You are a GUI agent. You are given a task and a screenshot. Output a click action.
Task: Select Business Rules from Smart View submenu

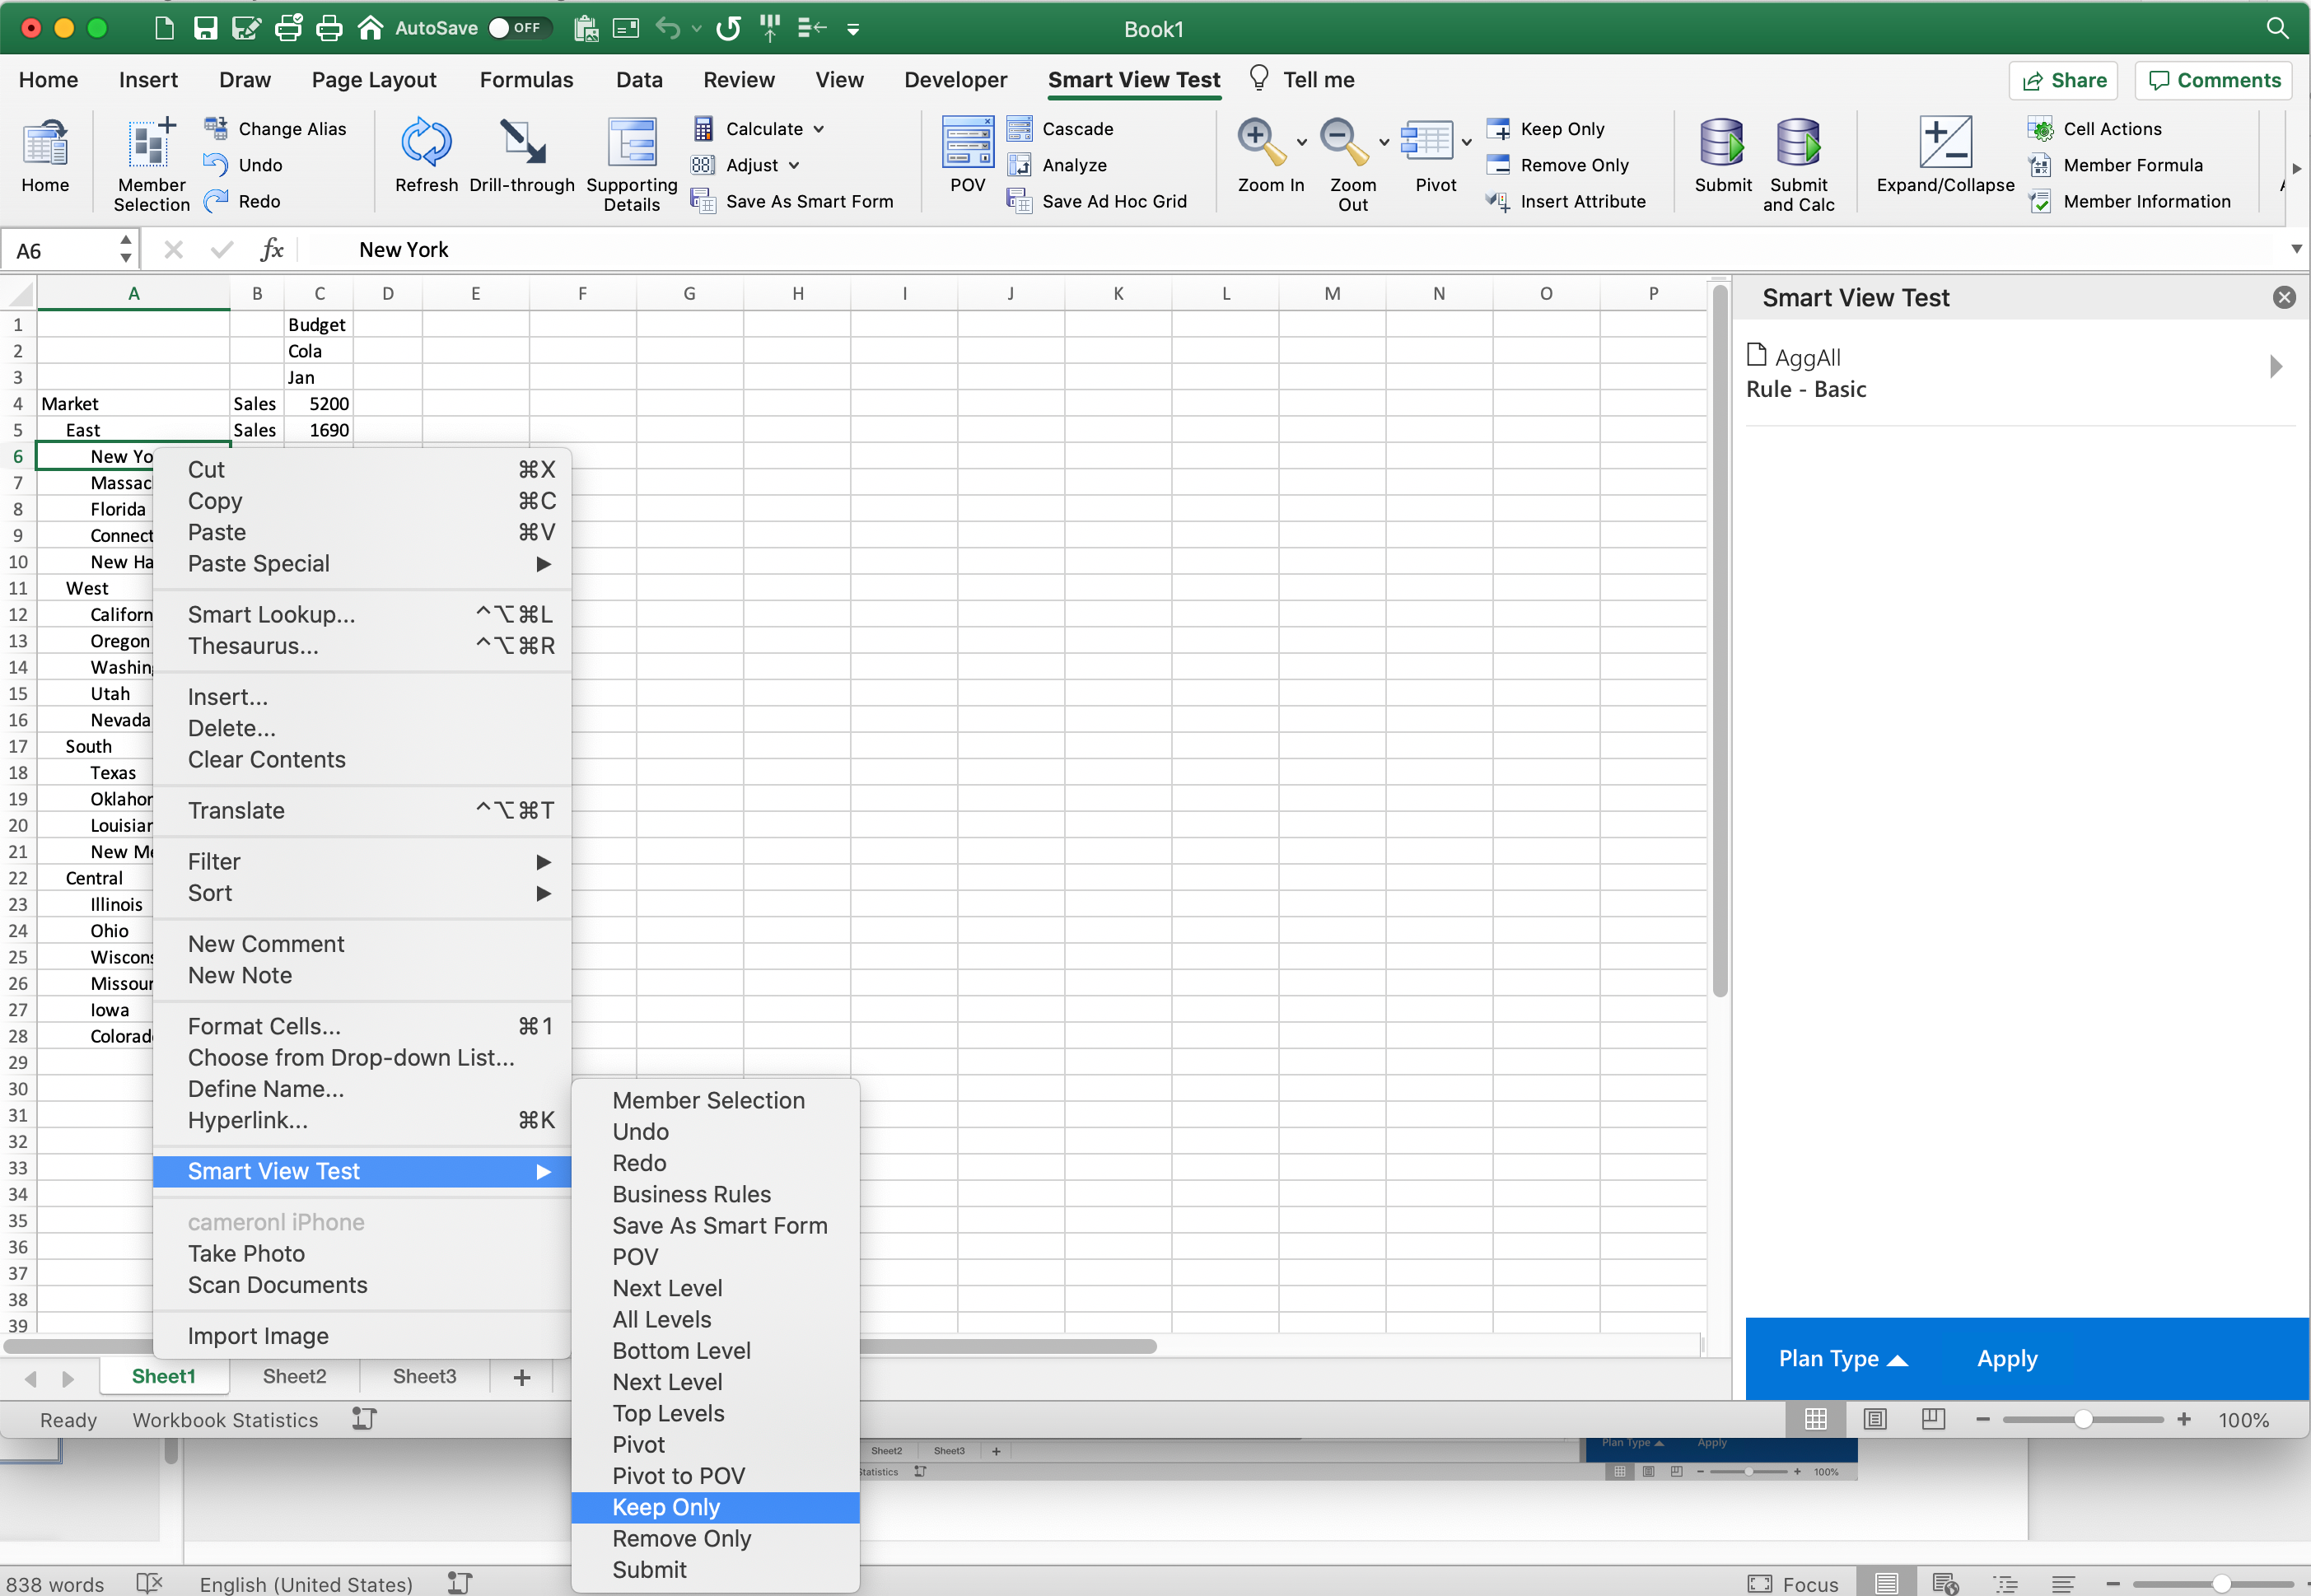[x=690, y=1194]
